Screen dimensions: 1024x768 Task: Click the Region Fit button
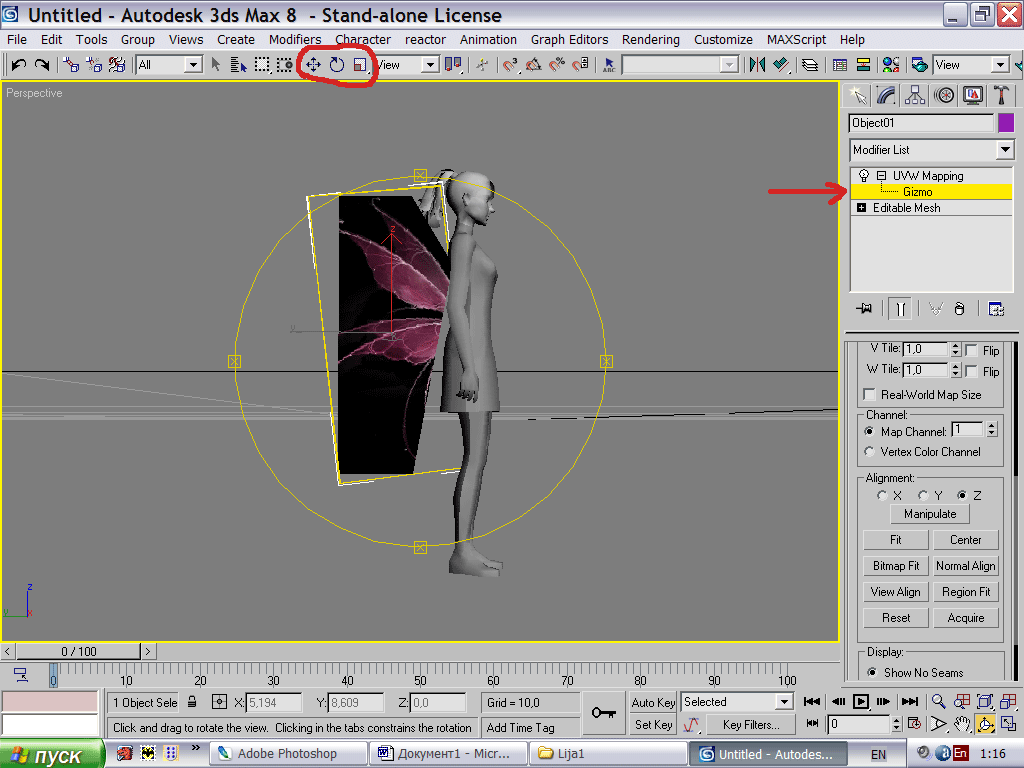click(x=966, y=592)
